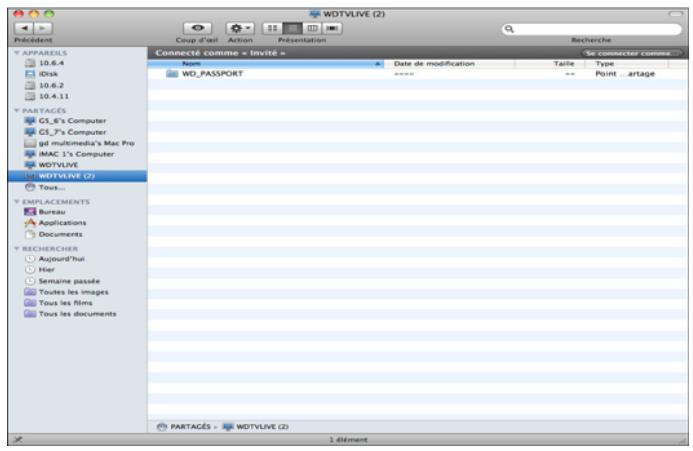Click the window resize grip corner
This screenshot has height=451, width=693.
tap(683, 440)
